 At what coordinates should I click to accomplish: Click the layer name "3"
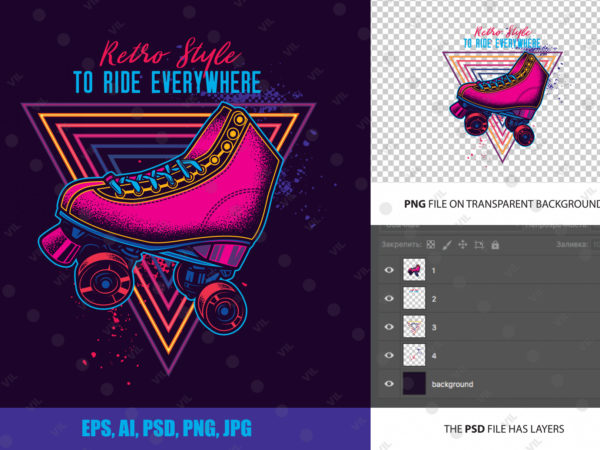434,327
